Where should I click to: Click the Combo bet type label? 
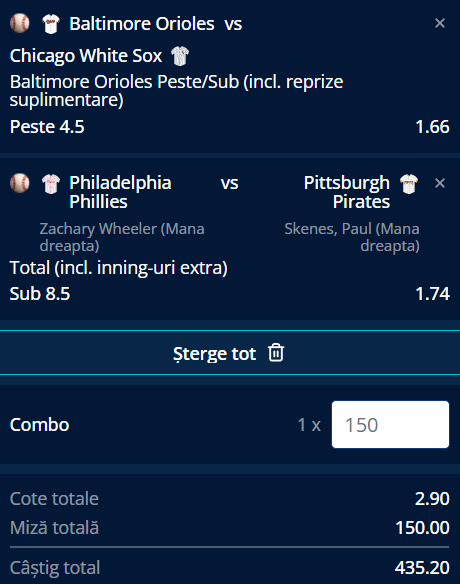(39, 425)
